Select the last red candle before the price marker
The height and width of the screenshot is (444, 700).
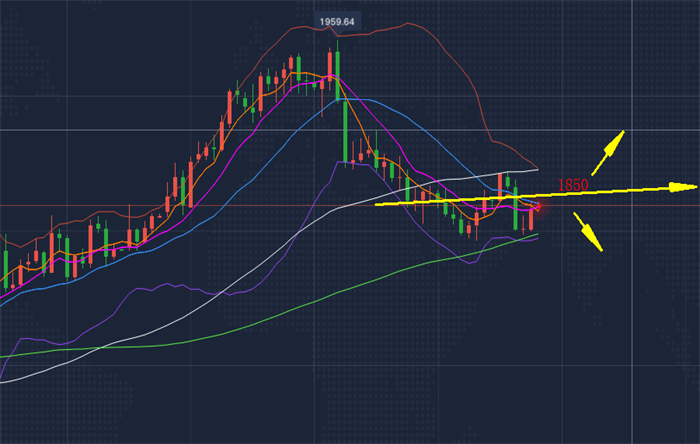(x=531, y=219)
